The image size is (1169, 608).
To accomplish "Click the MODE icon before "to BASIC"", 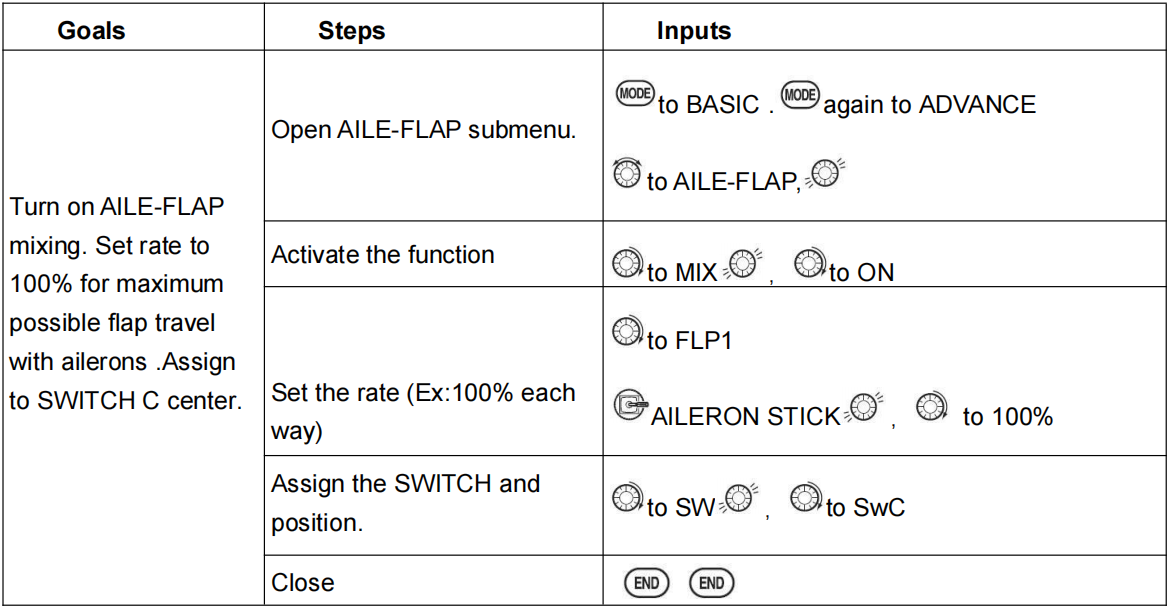I will point(635,95).
